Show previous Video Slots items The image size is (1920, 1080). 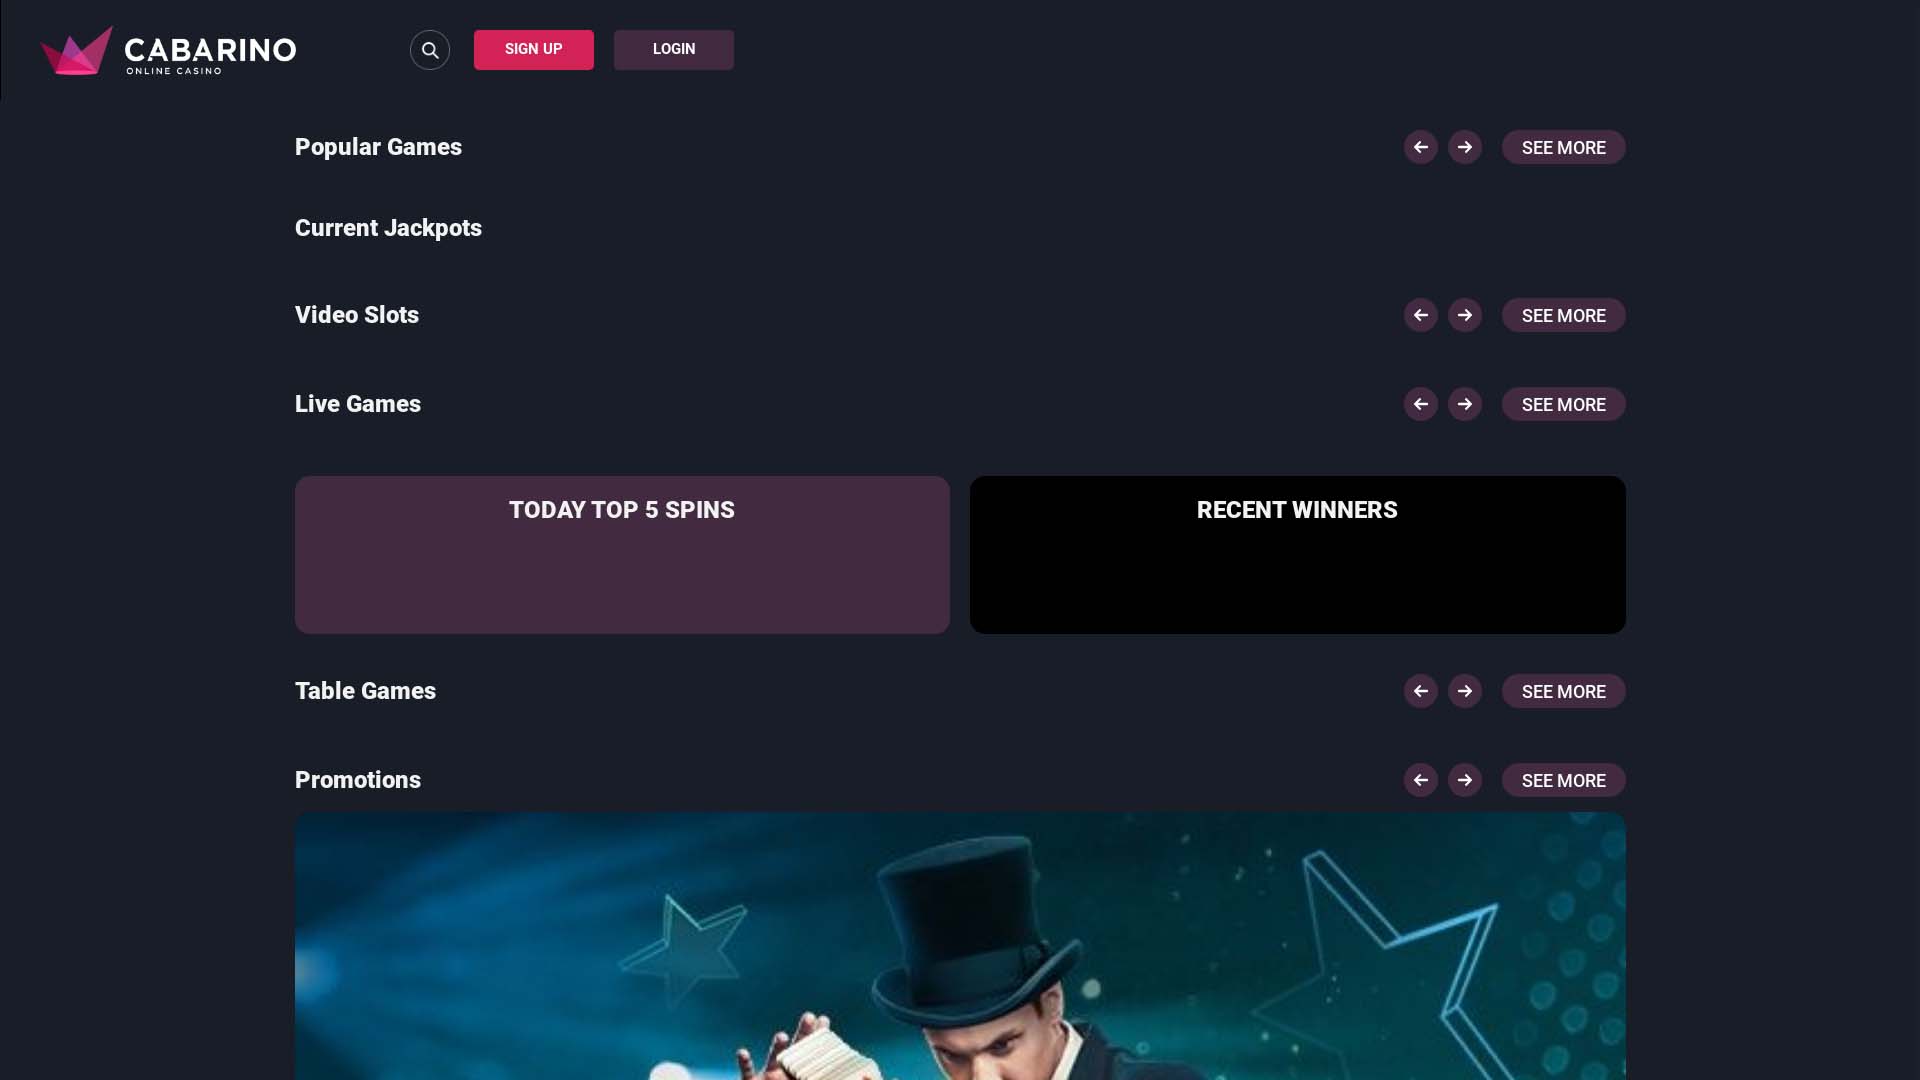pos(1421,315)
